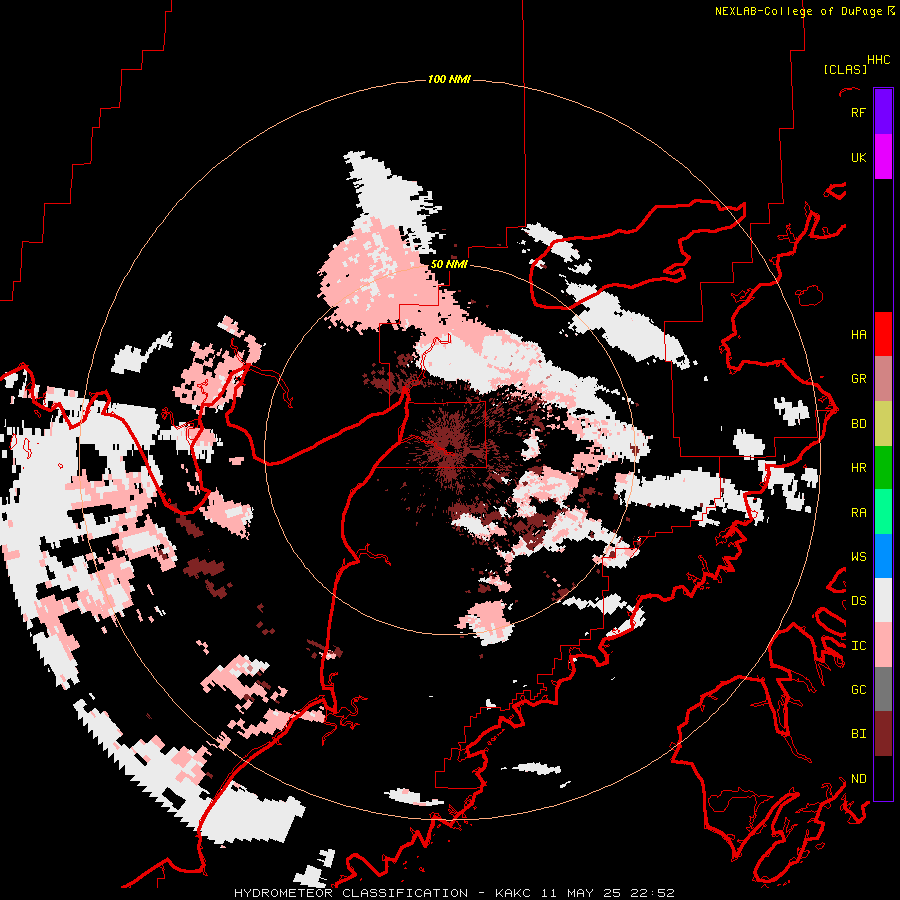
Task: Click the DS white legend swatch
Action: pyautogui.click(x=883, y=600)
